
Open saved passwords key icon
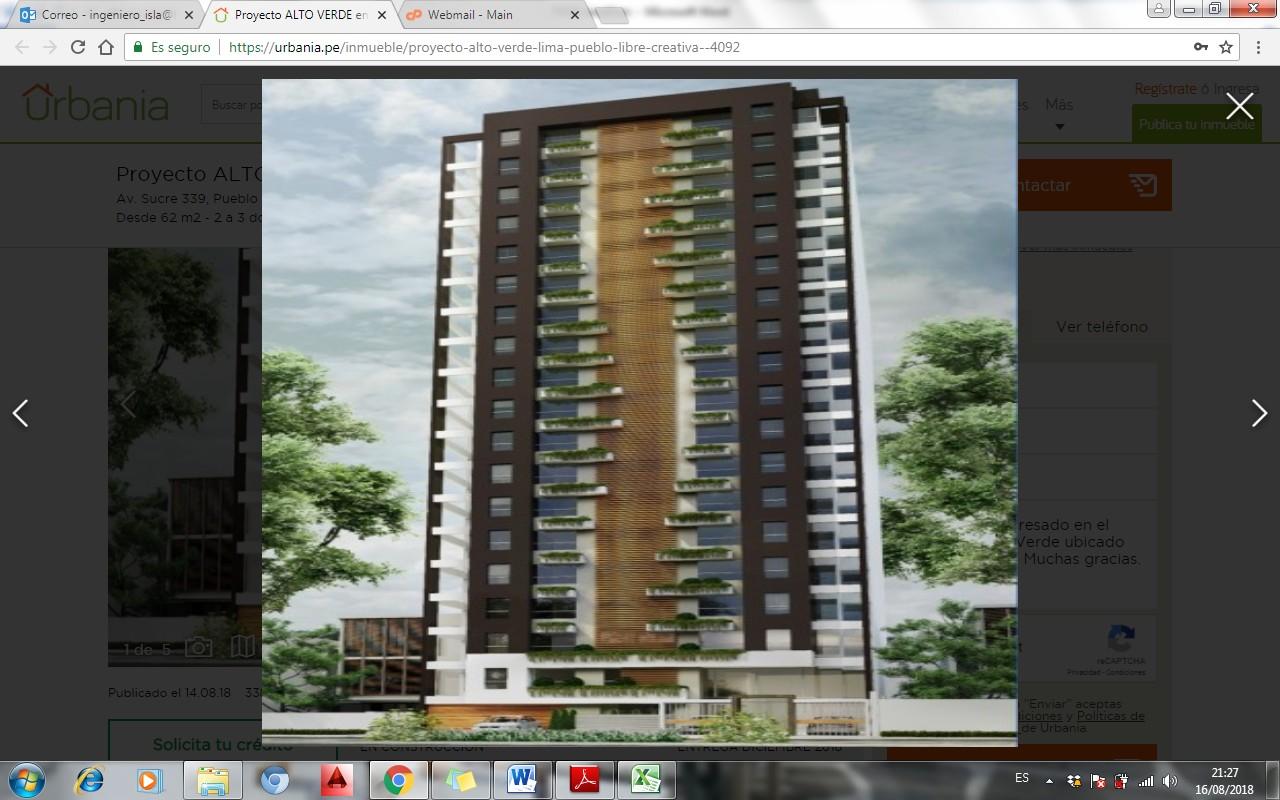pyautogui.click(x=1200, y=47)
